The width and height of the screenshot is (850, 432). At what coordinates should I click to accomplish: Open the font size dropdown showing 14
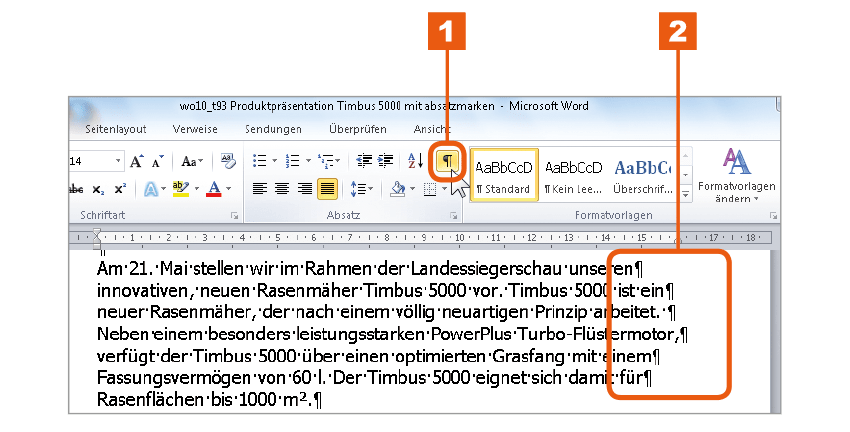click(118, 161)
